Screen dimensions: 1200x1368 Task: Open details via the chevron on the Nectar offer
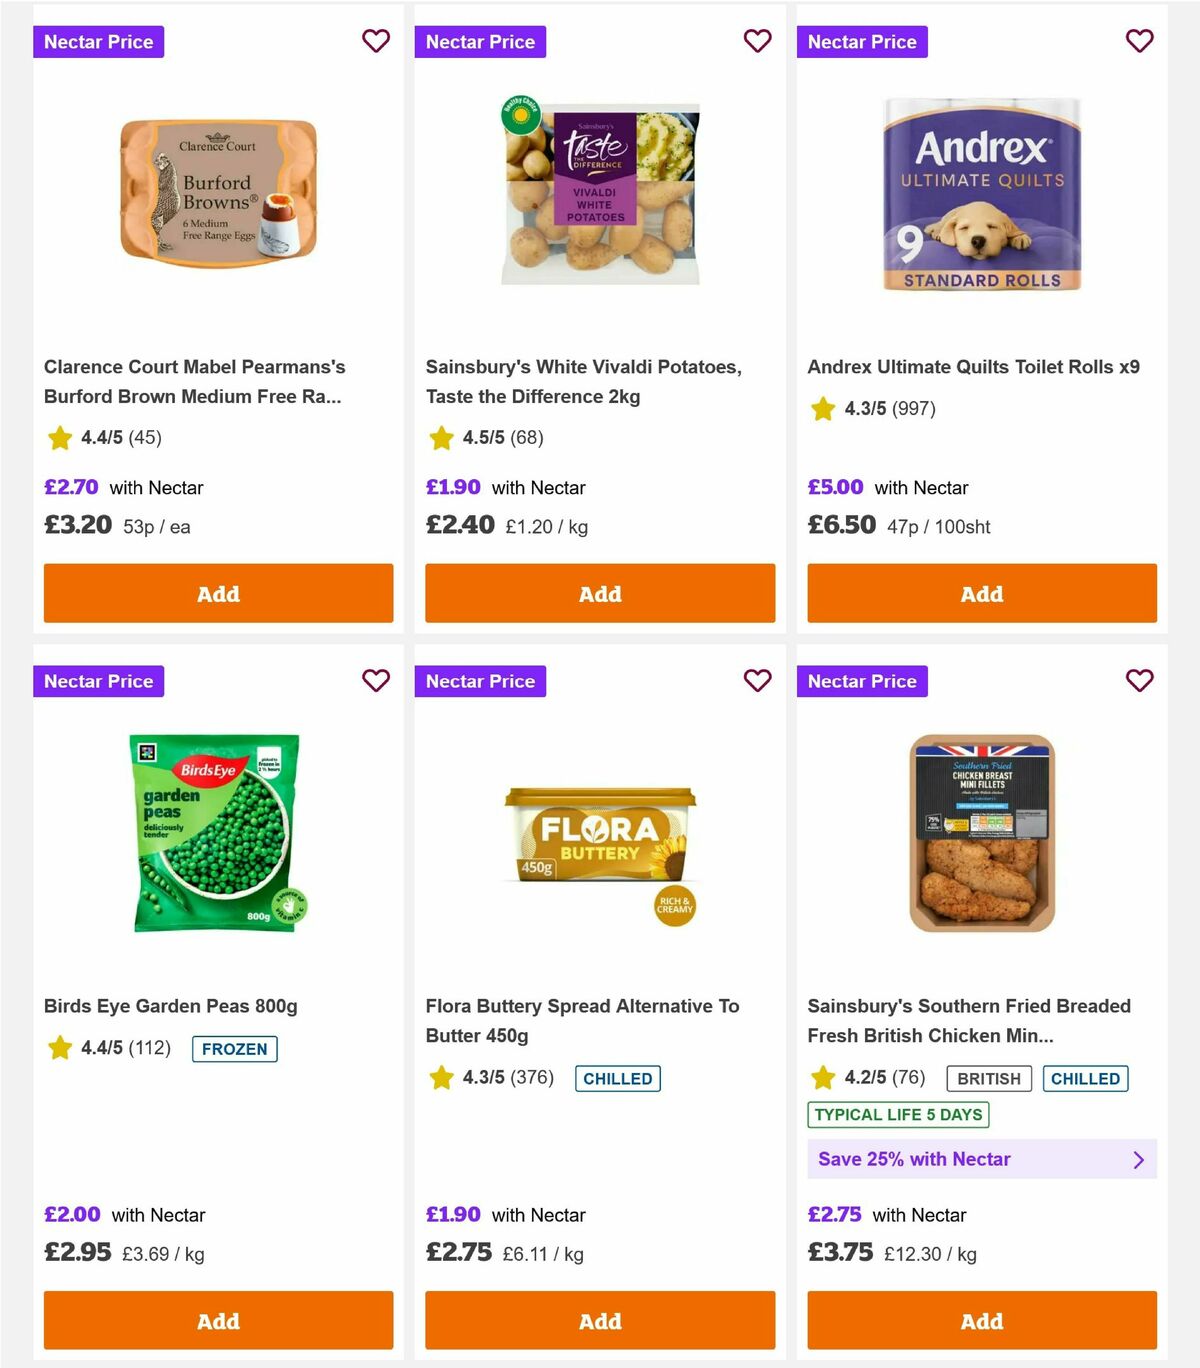(1138, 1159)
